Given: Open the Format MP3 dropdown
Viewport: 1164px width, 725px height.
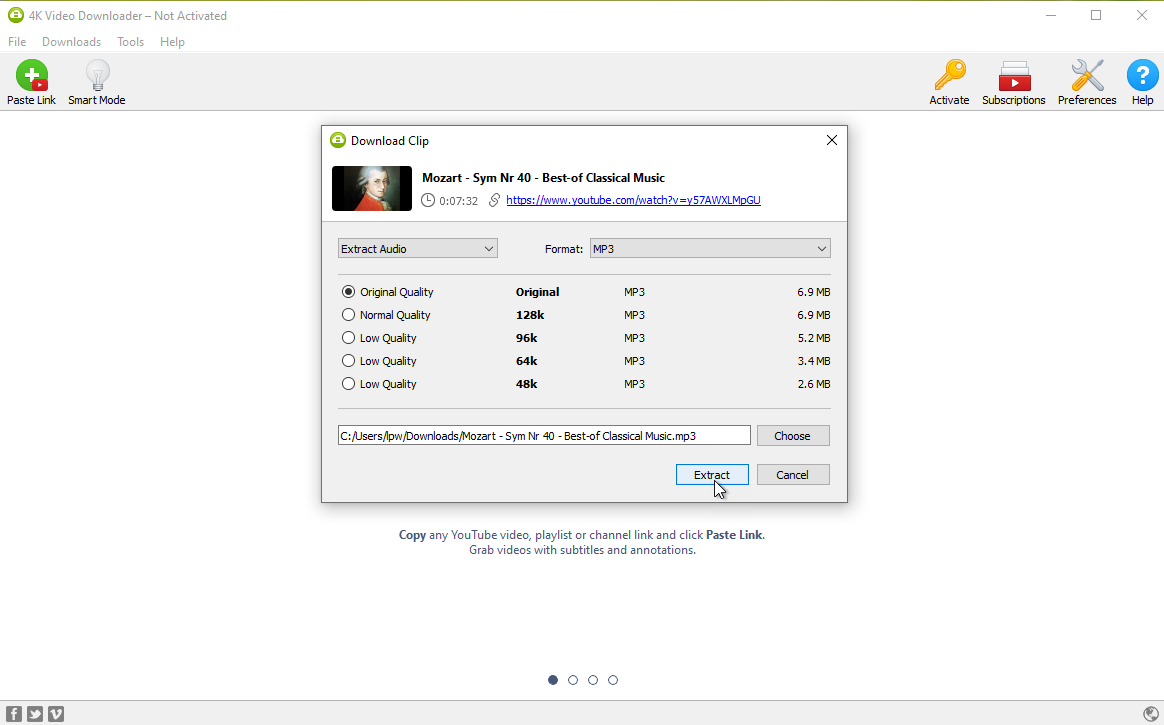Looking at the screenshot, I should click(709, 249).
